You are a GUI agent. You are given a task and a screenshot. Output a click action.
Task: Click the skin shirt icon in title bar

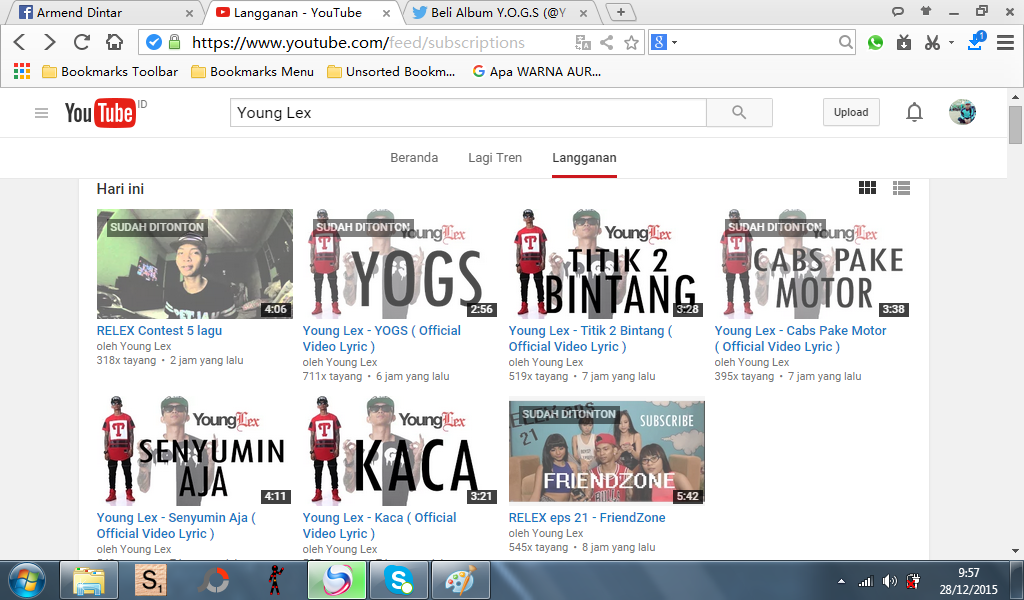tap(925, 11)
